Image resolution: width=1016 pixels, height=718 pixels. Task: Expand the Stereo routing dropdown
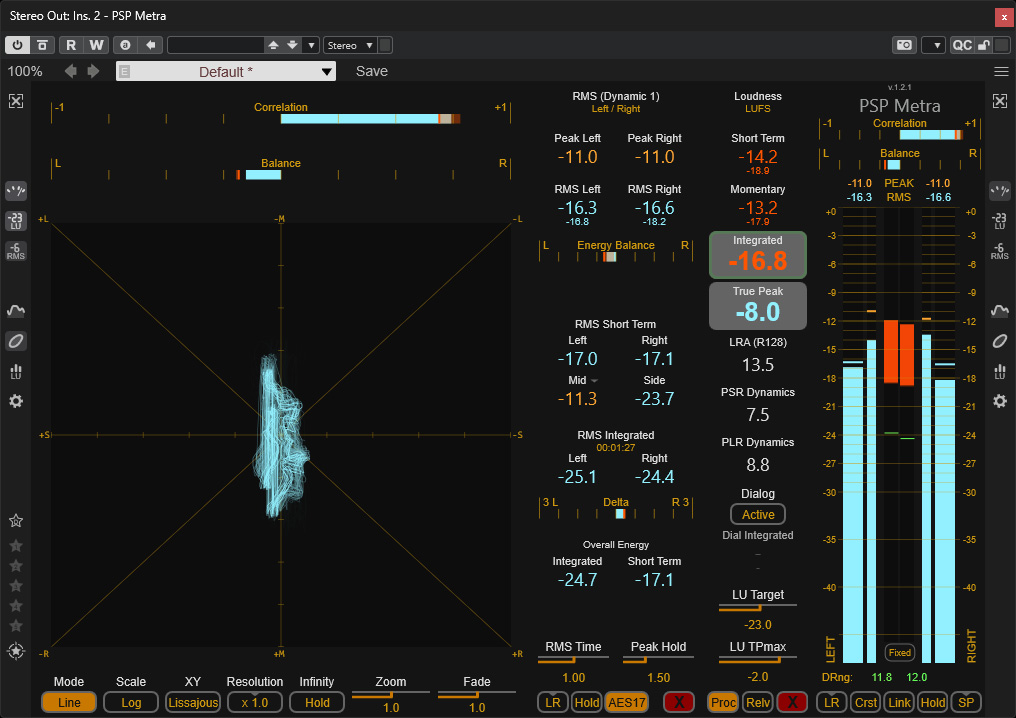351,45
